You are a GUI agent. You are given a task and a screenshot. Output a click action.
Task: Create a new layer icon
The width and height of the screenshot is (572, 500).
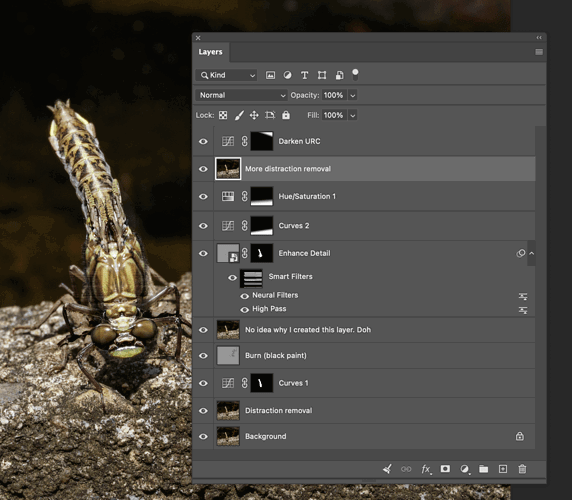[x=503, y=469]
